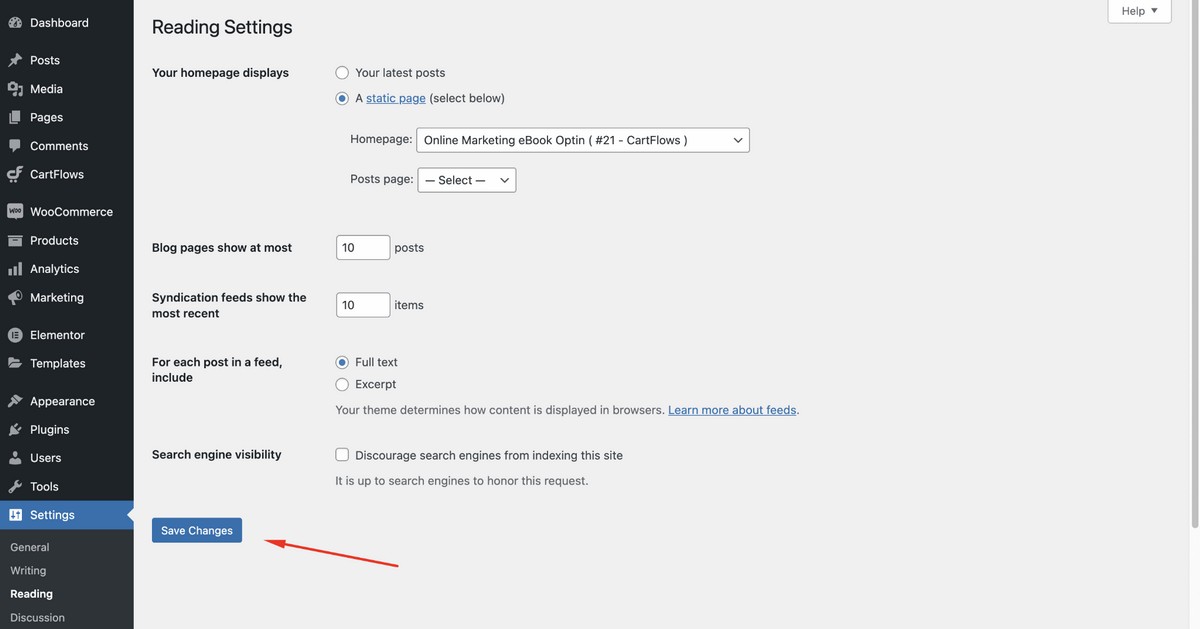Open Elementor menu item
The height and width of the screenshot is (629, 1200).
pyautogui.click(x=67, y=335)
